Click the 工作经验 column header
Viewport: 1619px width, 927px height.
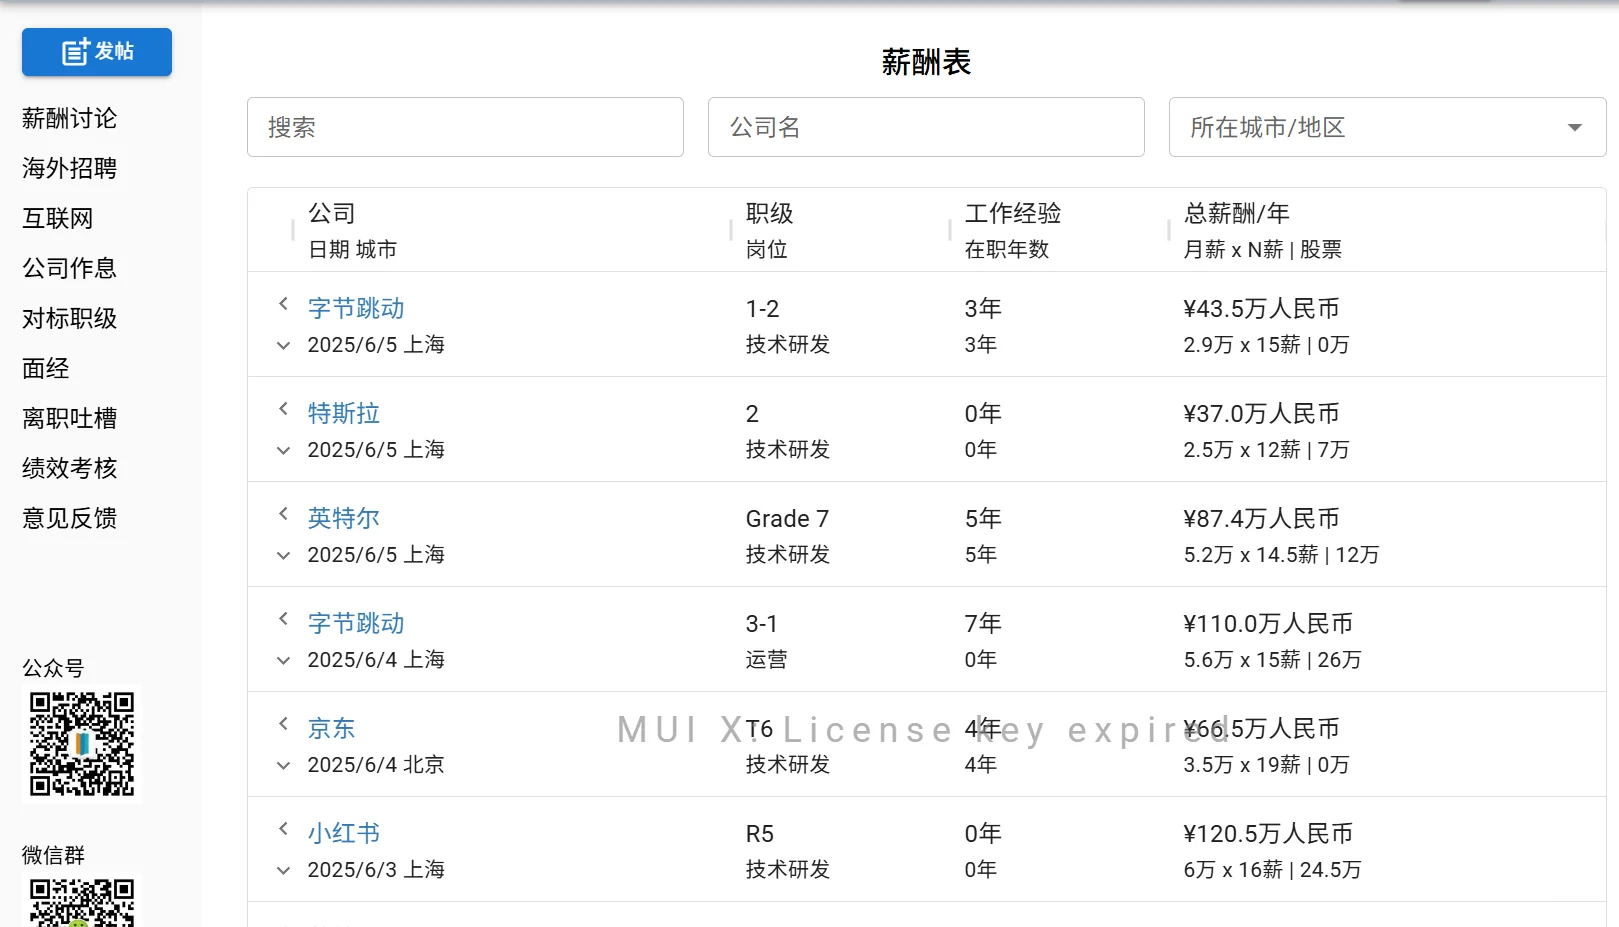pos(1013,213)
